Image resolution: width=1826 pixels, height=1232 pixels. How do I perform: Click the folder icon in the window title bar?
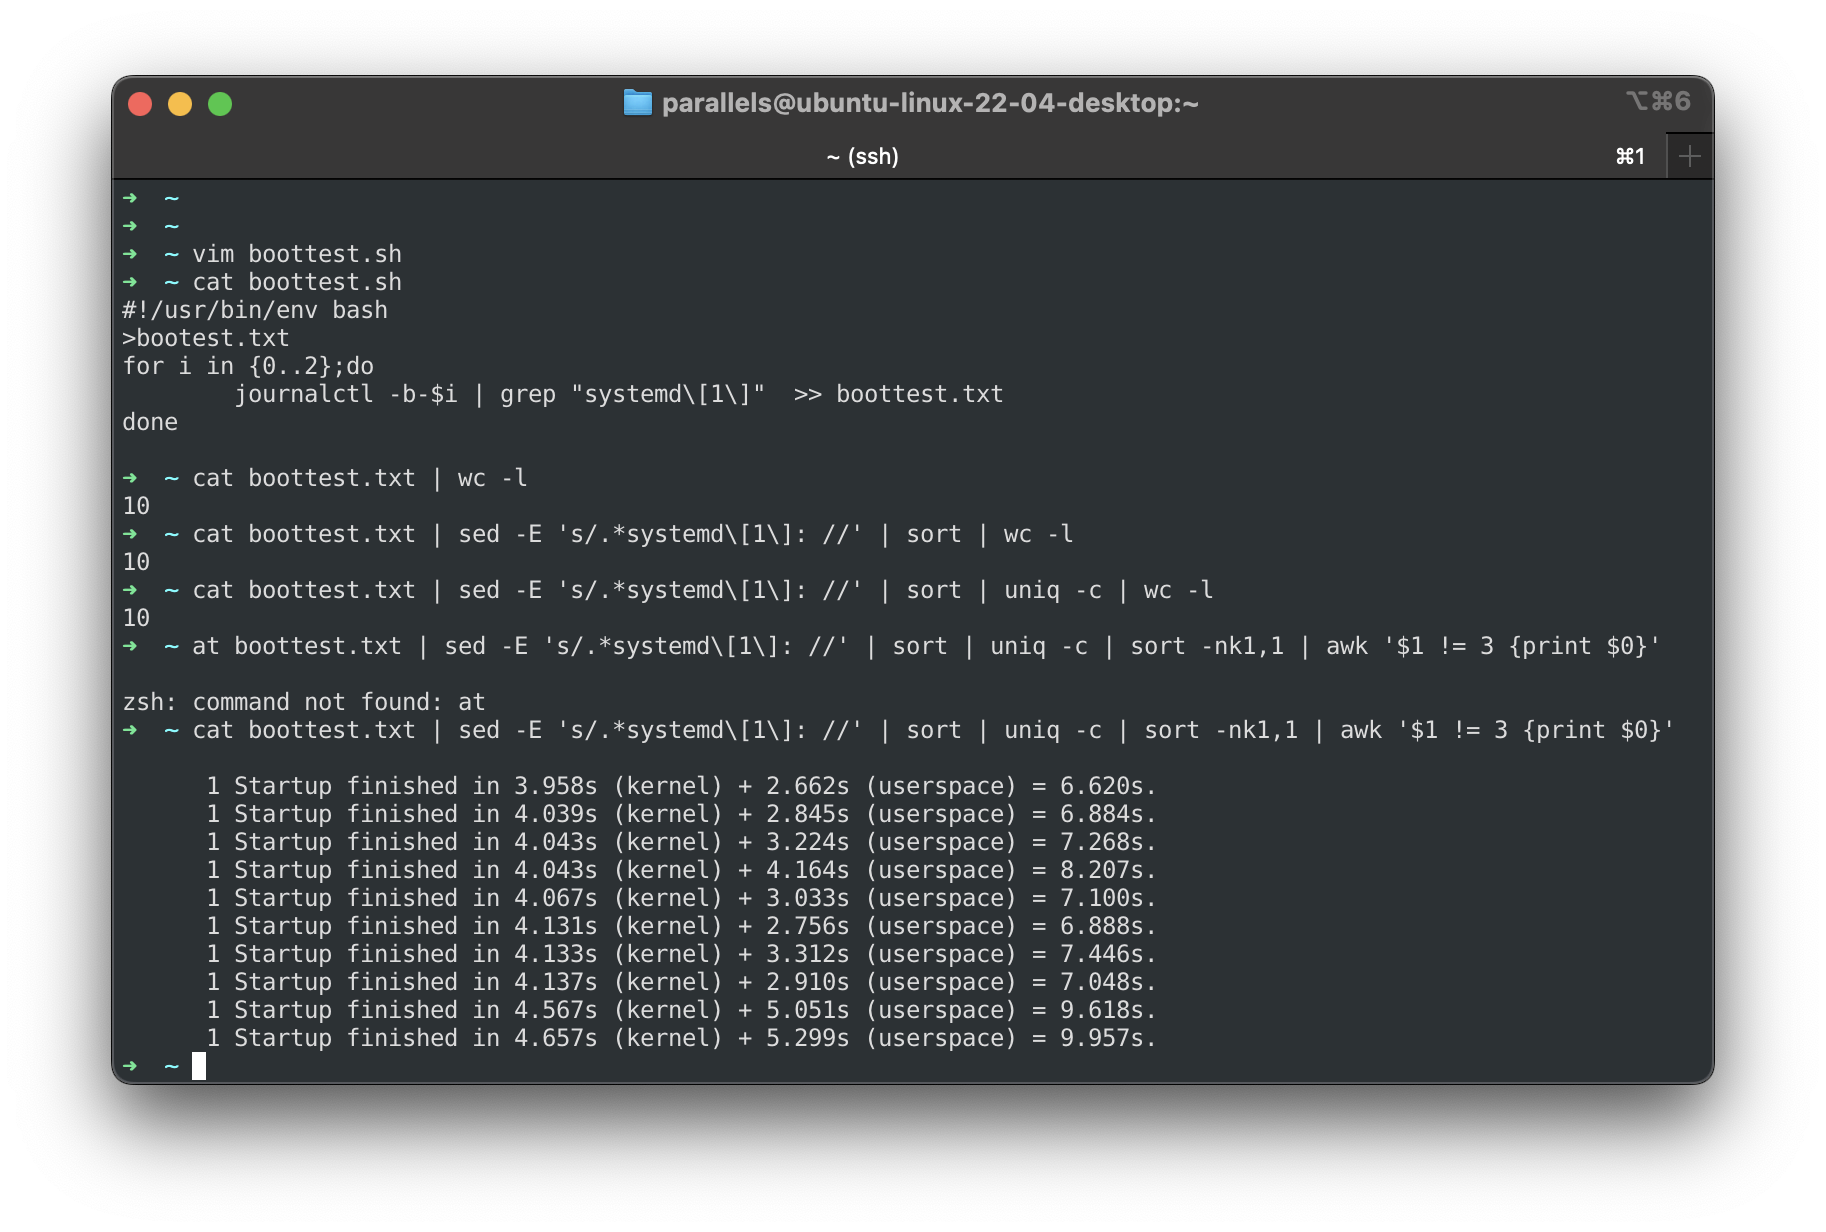tap(637, 102)
